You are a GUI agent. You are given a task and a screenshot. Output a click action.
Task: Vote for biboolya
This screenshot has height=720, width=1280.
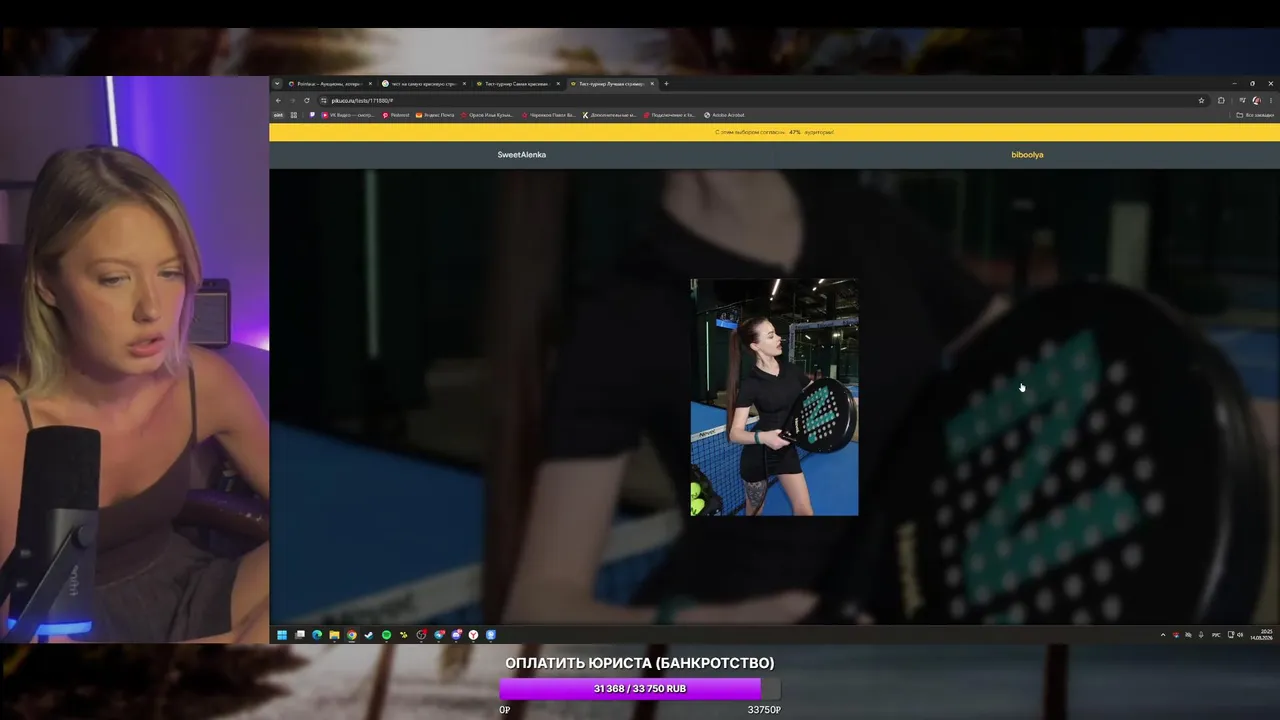tap(1027, 155)
